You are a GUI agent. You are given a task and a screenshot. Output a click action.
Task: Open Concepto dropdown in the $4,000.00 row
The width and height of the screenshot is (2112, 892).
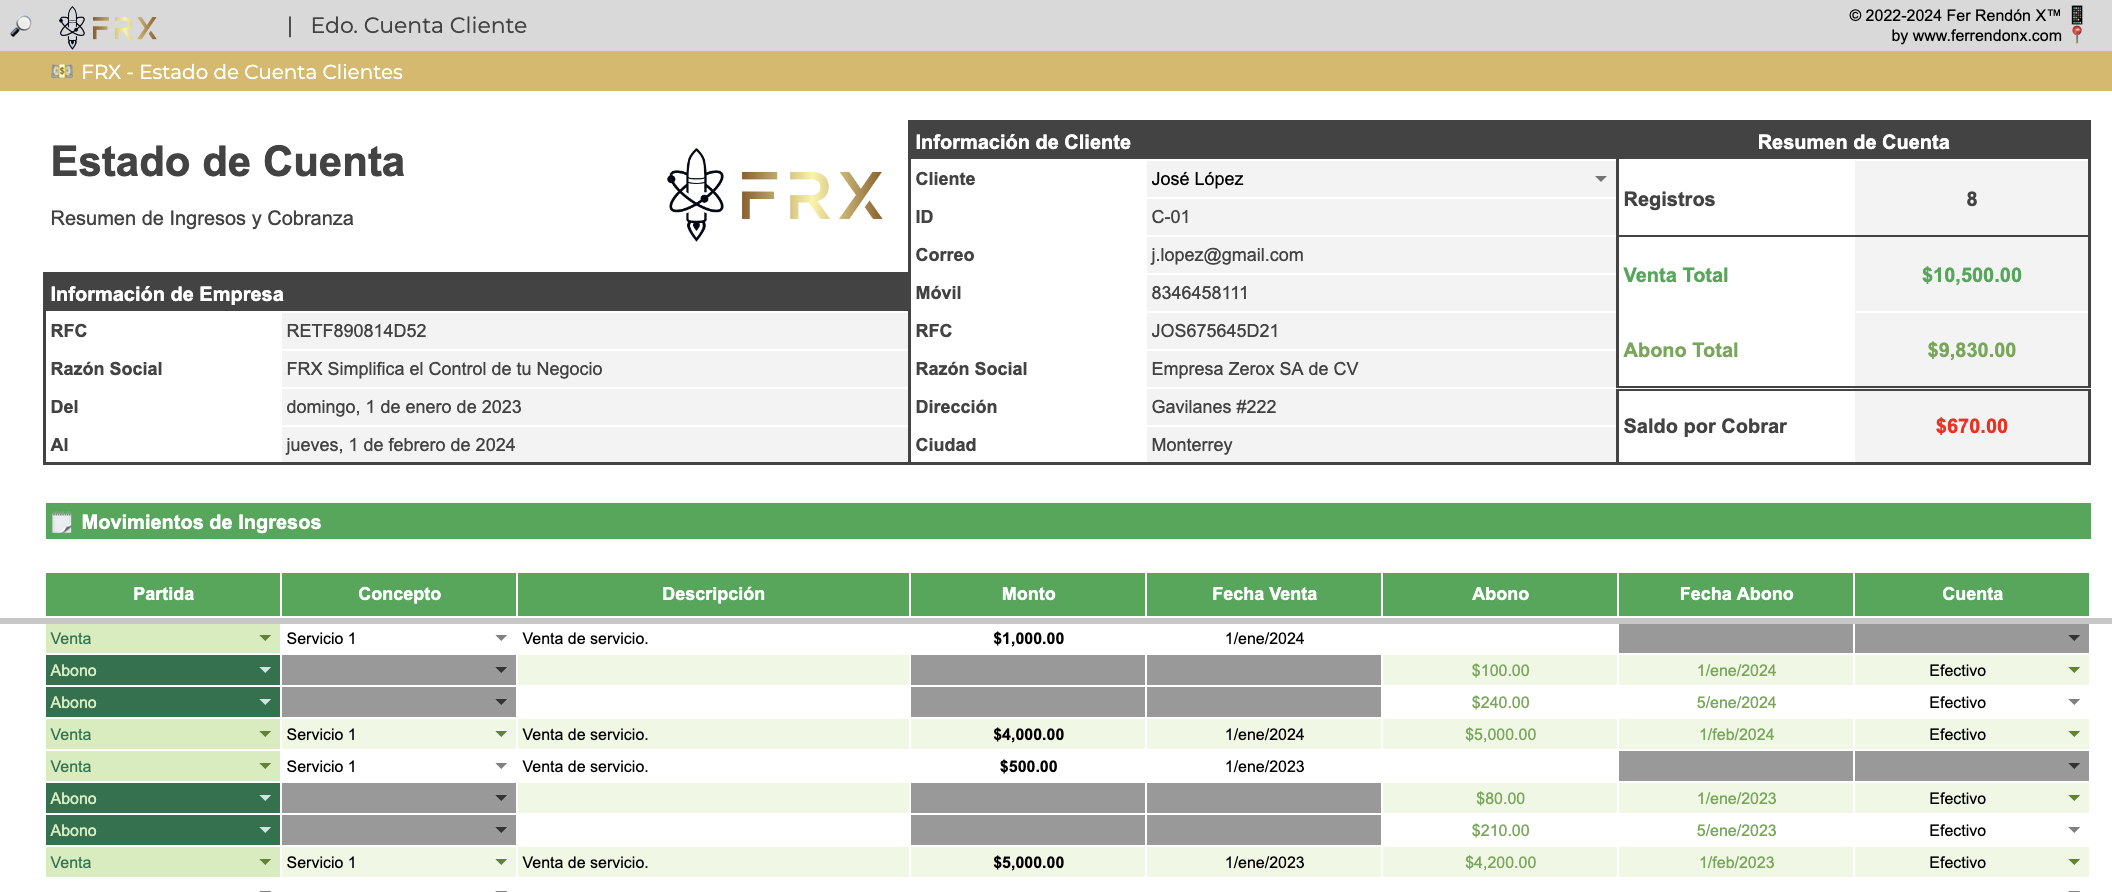501,734
